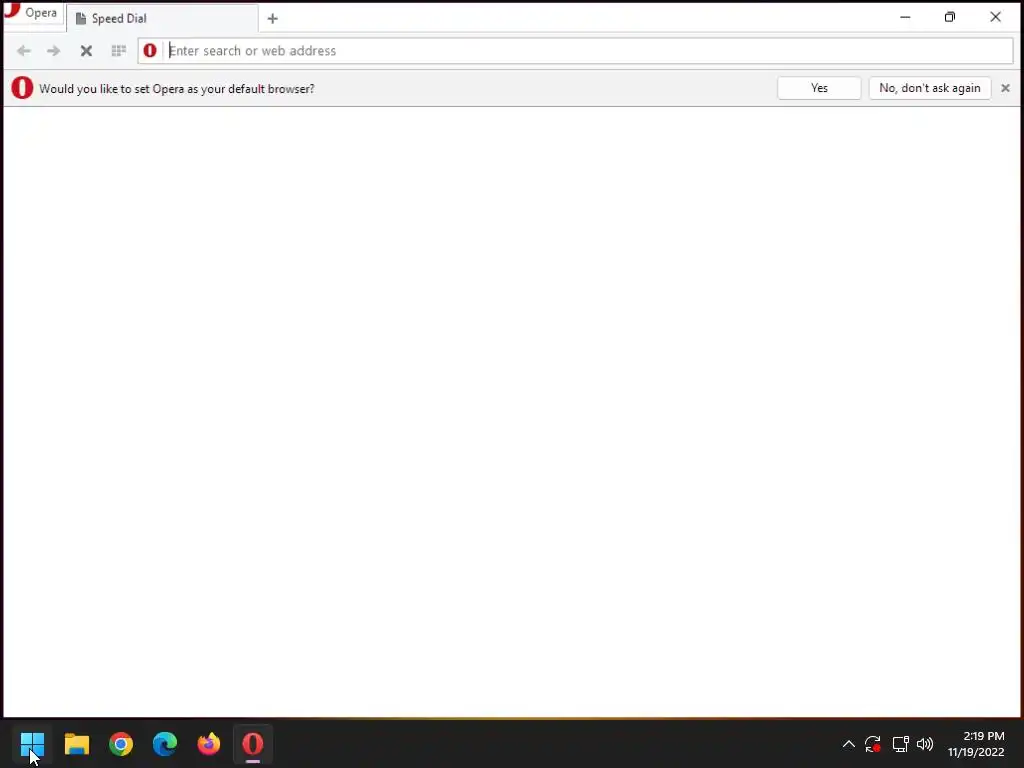Open the volume control tray icon
This screenshot has width=1024, height=768.
coord(925,744)
